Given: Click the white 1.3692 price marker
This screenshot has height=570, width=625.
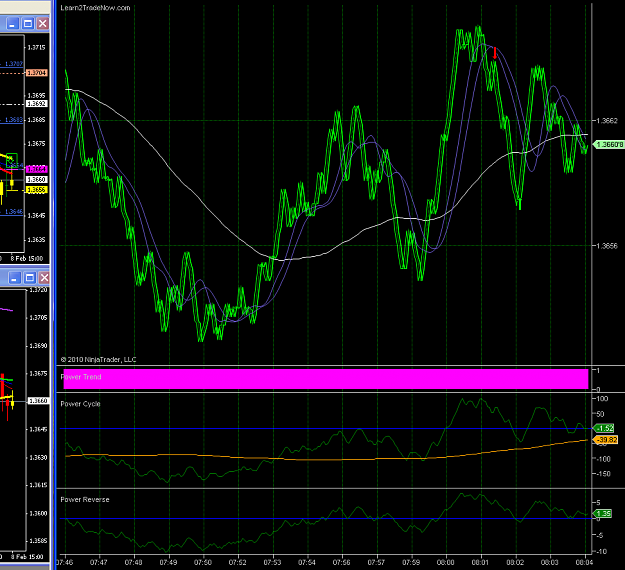Looking at the screenshot, I should click(x=37, y=104).
